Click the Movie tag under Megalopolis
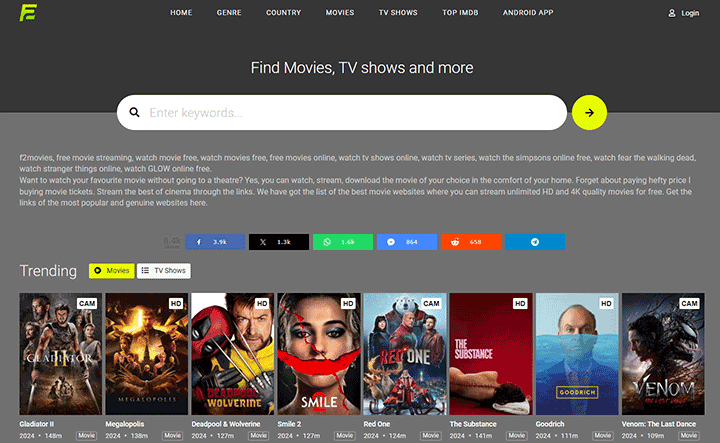 tap(173, 436)
